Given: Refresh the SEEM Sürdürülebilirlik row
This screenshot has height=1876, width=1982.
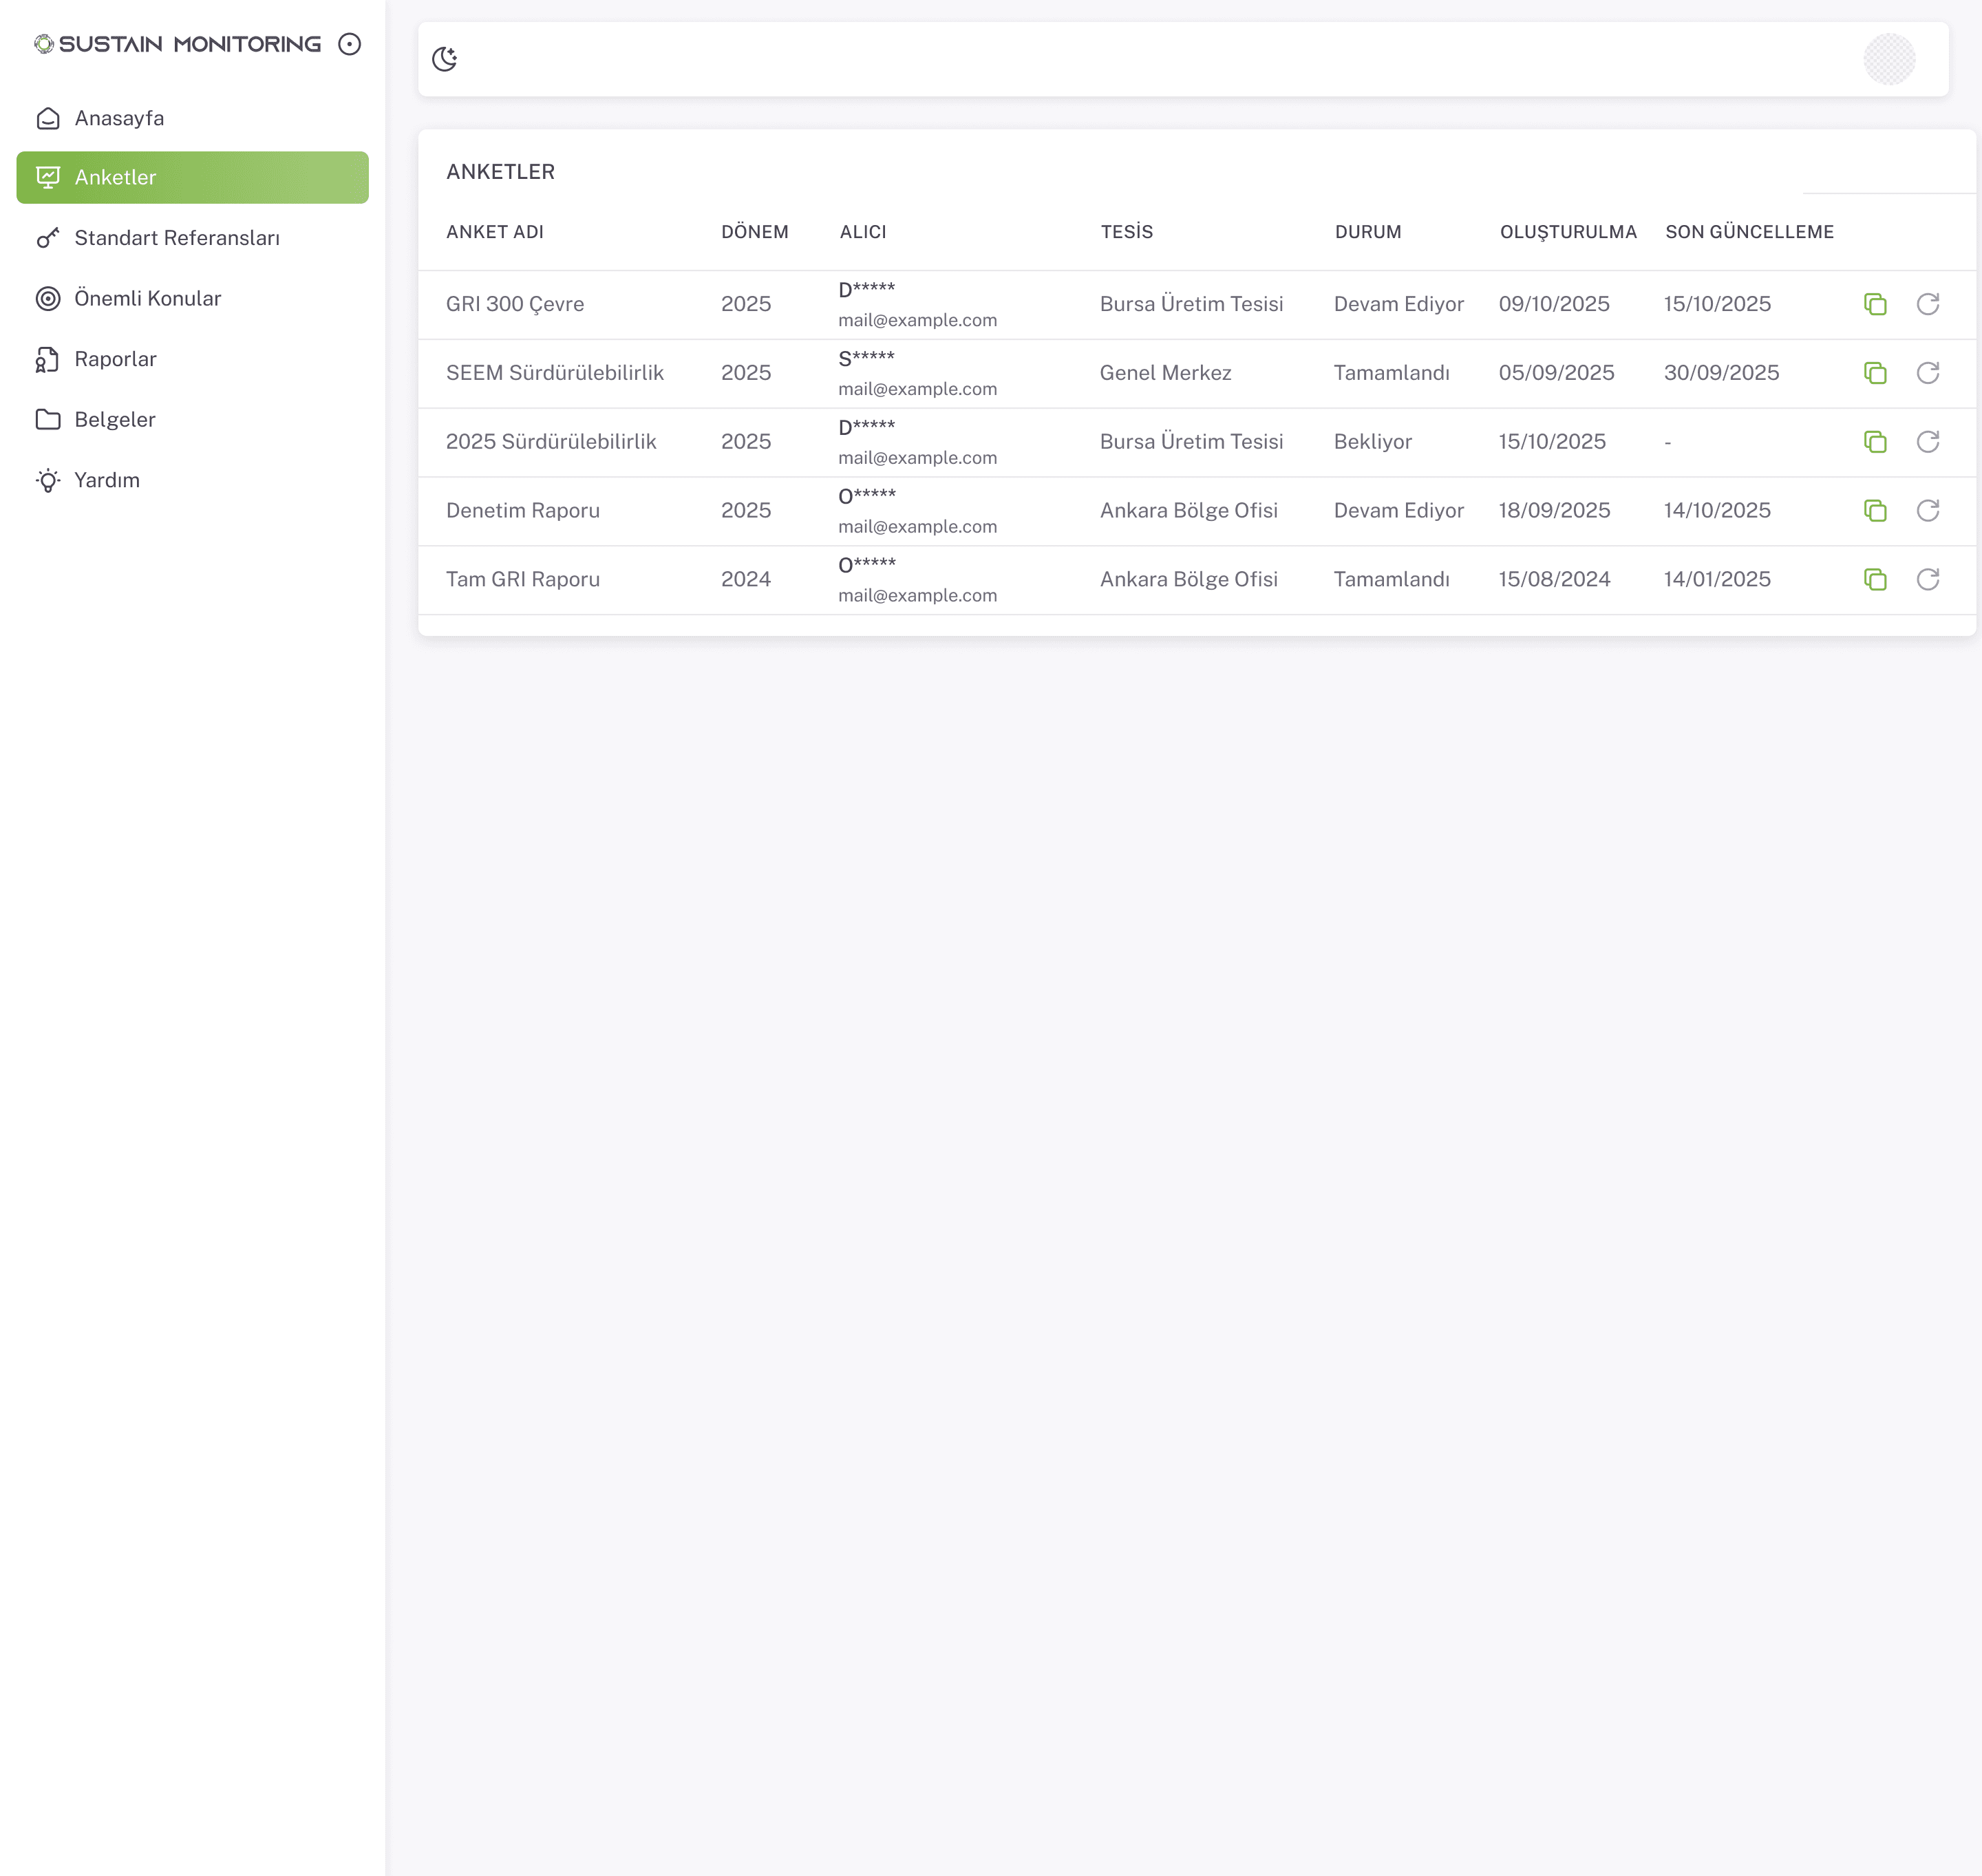Looking at the screenshot, I should (1927, 373).
